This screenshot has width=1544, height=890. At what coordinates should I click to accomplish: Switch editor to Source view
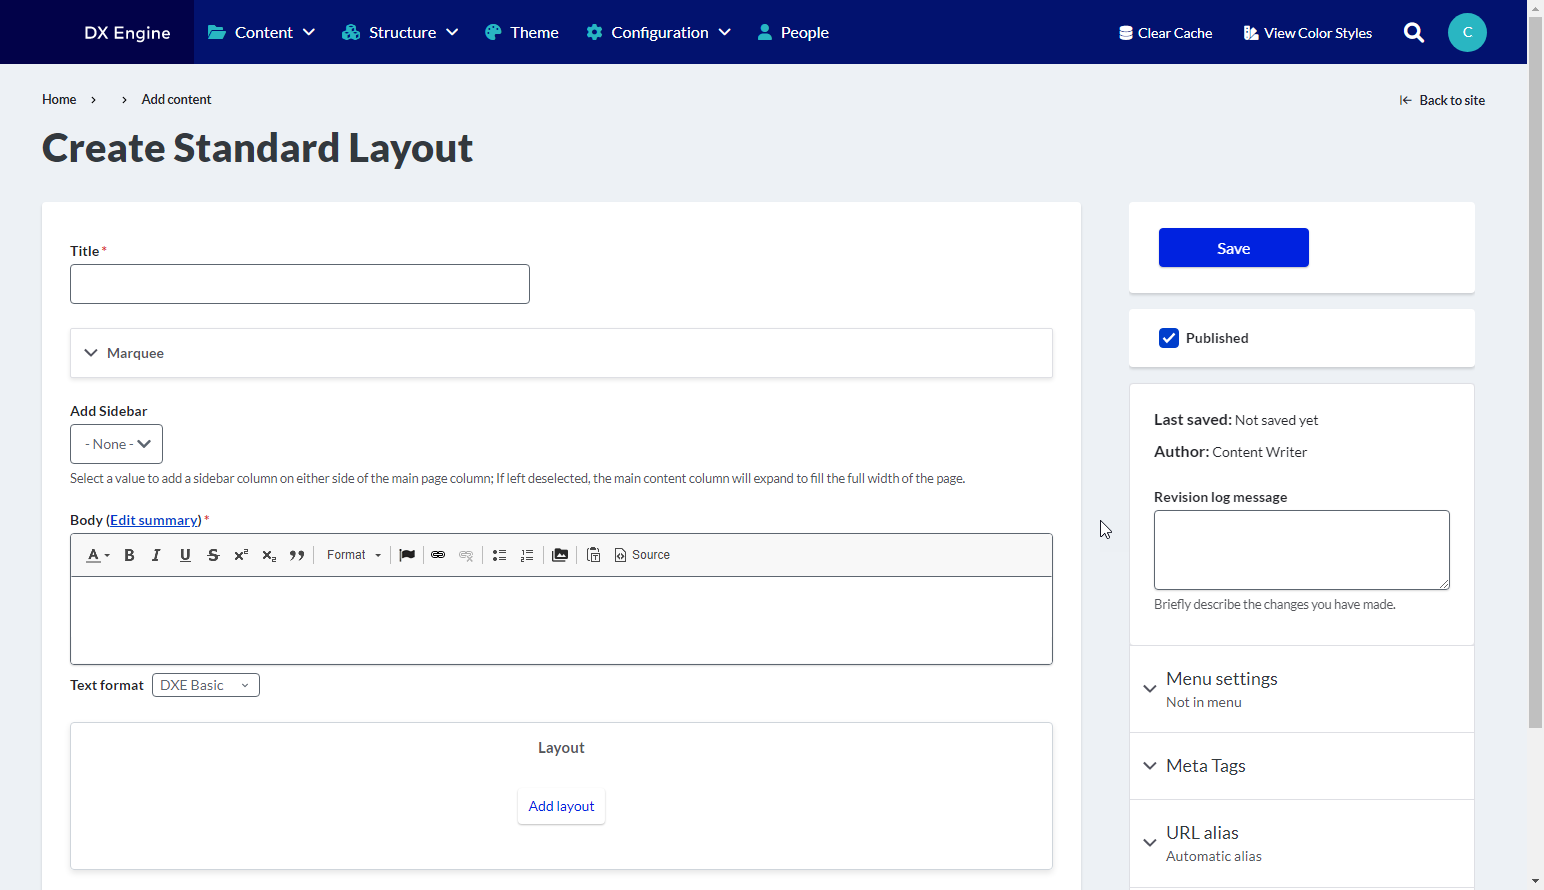(642, 555)
